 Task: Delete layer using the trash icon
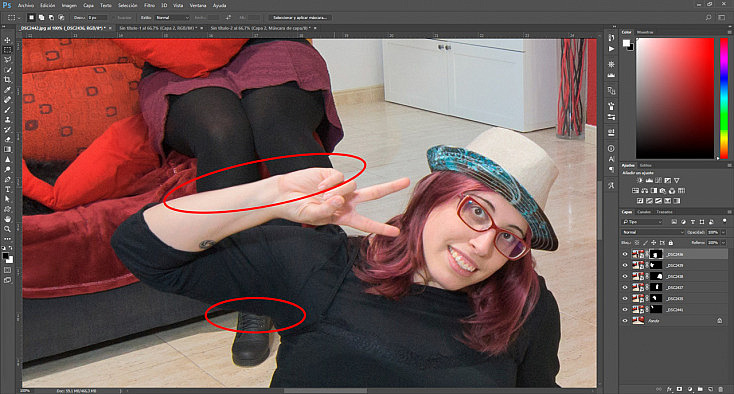720,389
